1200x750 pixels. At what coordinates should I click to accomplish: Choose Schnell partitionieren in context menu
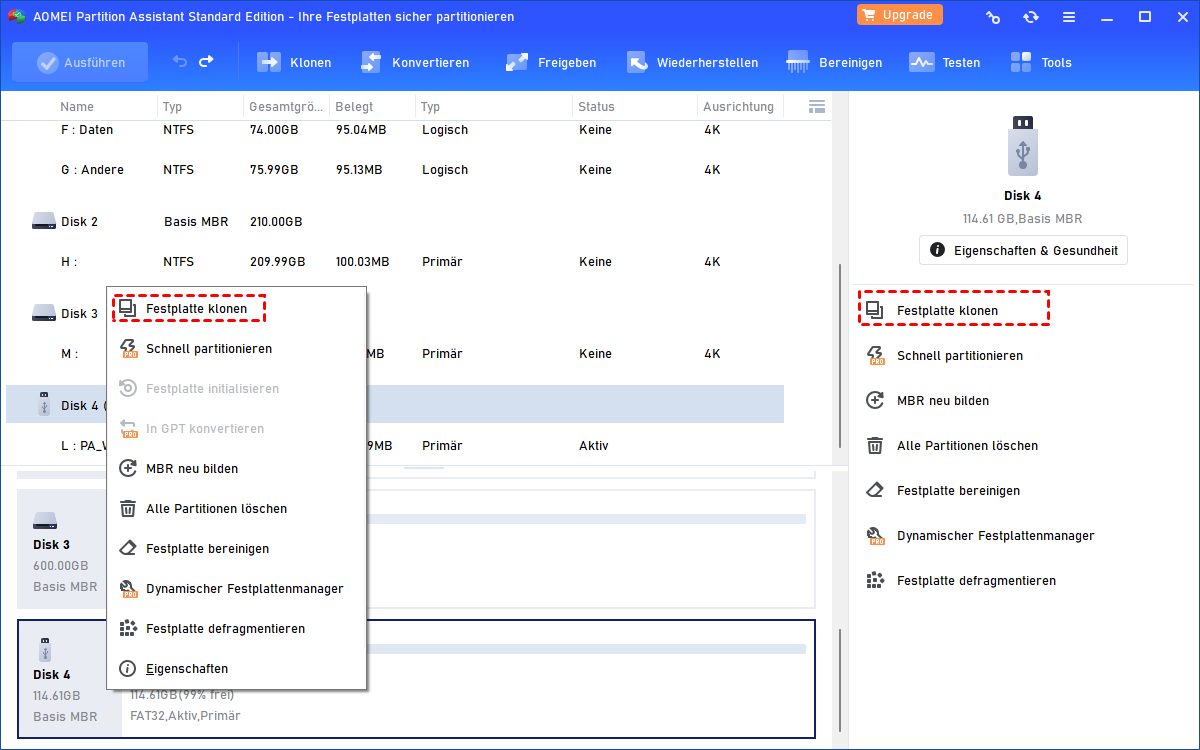click(x=236, y=349)
